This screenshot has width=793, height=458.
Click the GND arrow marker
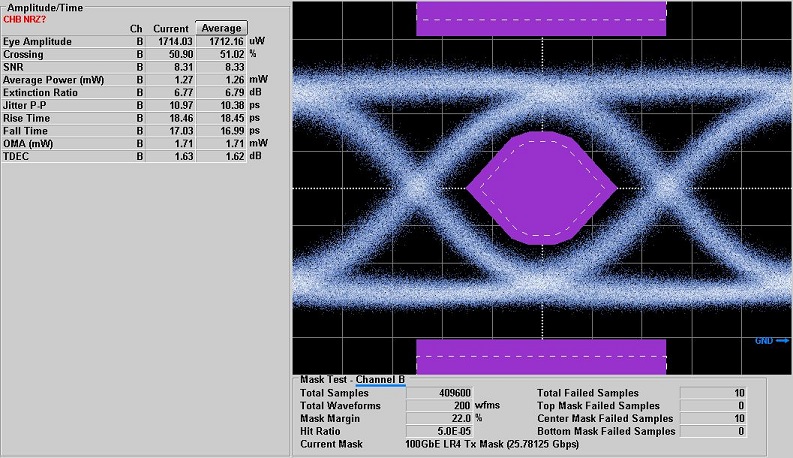[772, 341]
